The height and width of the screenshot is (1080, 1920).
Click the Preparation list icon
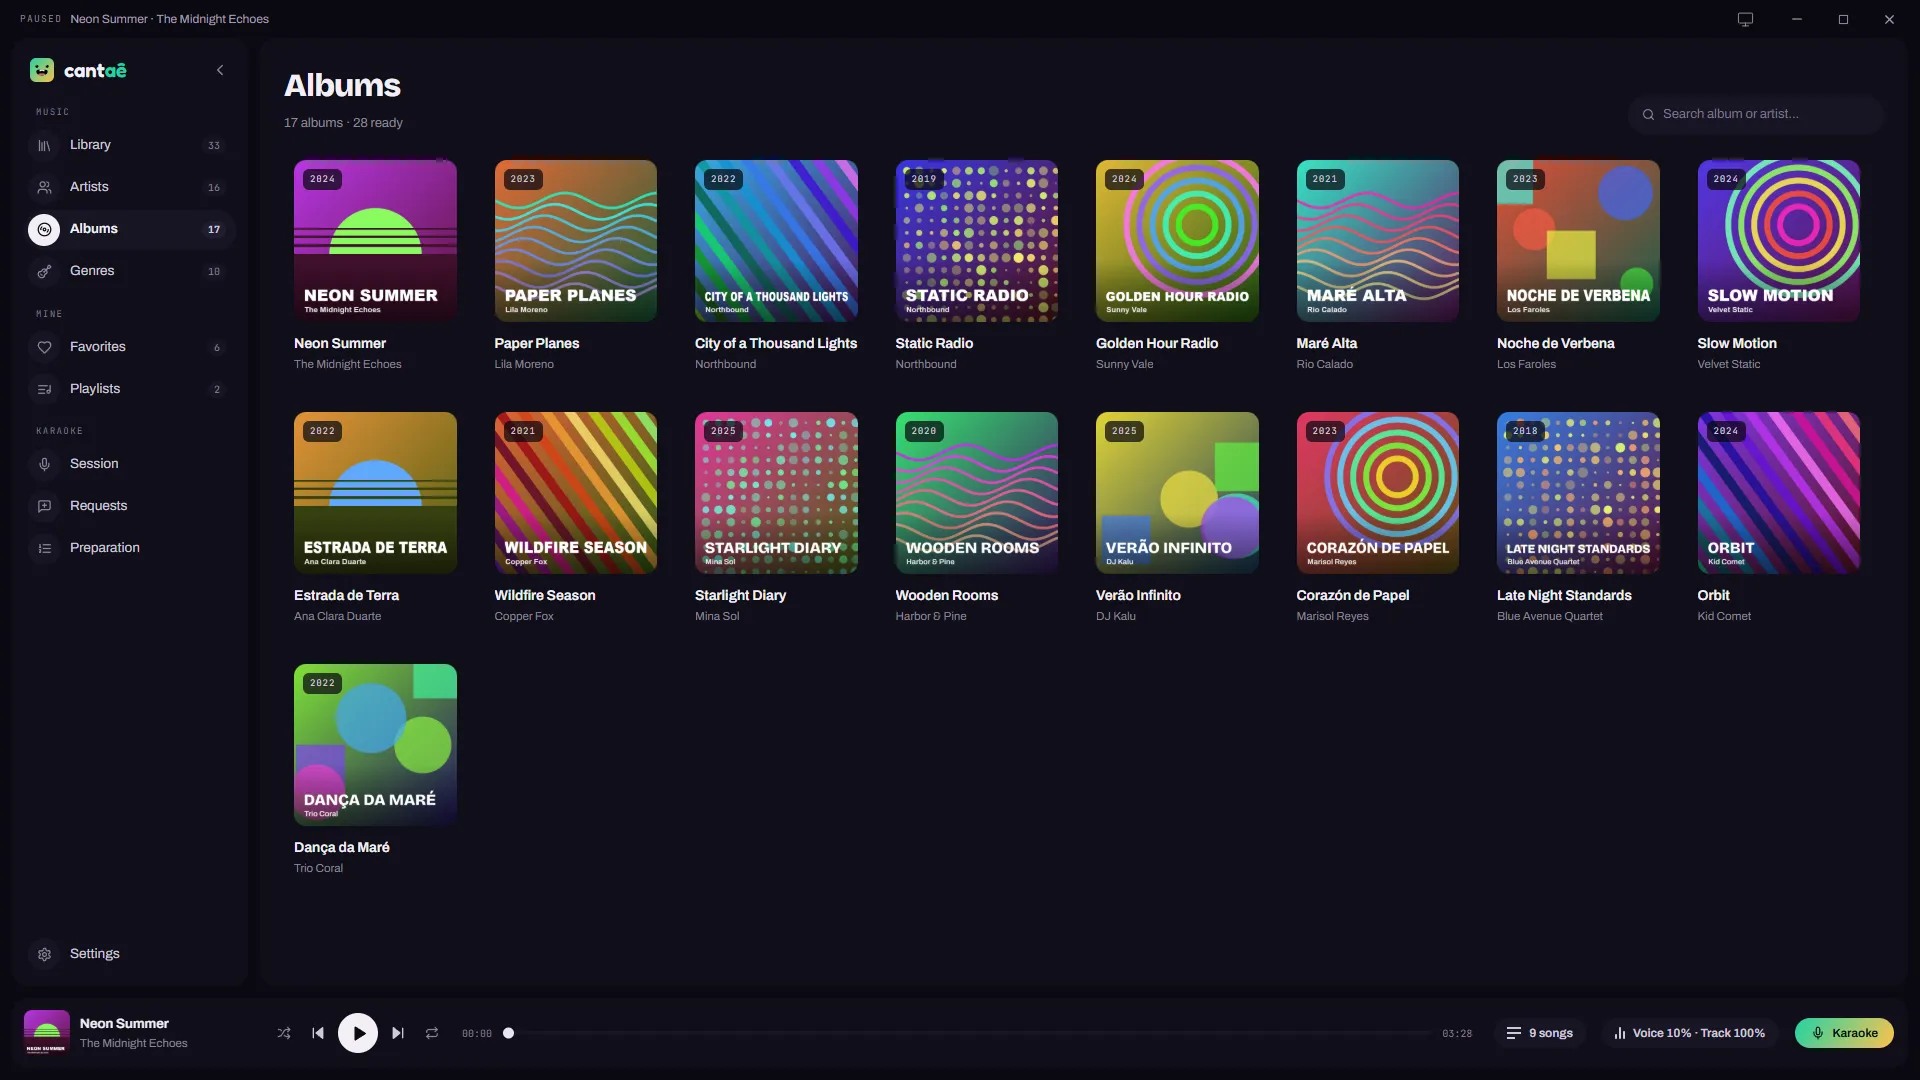[44, 548]
